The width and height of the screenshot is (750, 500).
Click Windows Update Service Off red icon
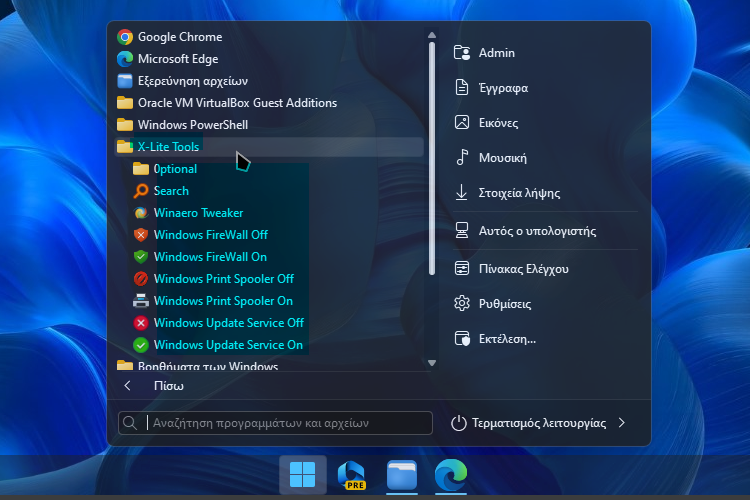pos(141,323)
